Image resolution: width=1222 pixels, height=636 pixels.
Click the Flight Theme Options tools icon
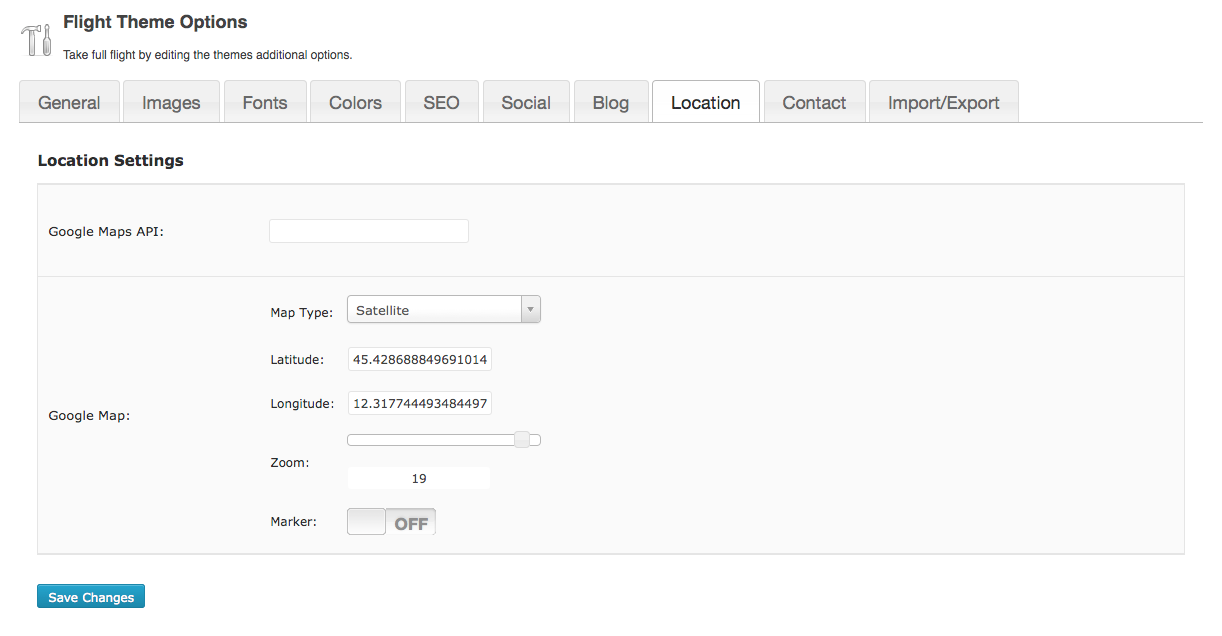coord(36,40)
